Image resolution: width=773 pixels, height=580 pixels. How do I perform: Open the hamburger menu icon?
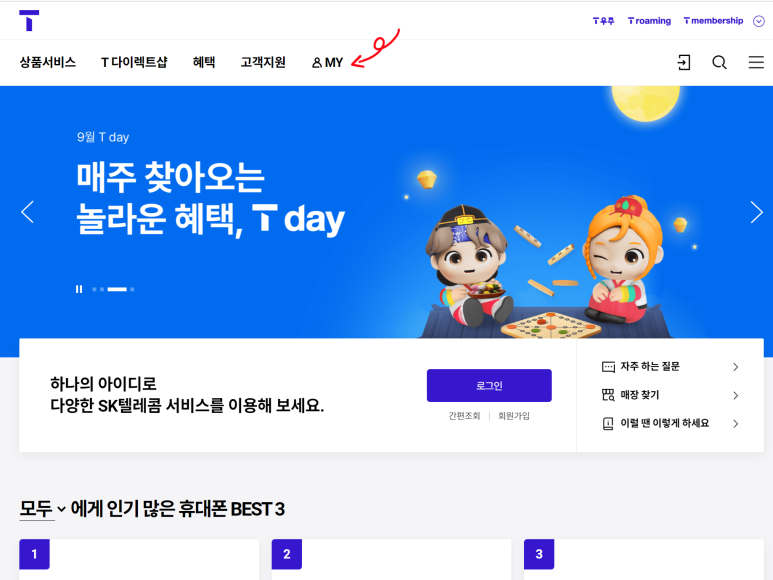[756, 62]
